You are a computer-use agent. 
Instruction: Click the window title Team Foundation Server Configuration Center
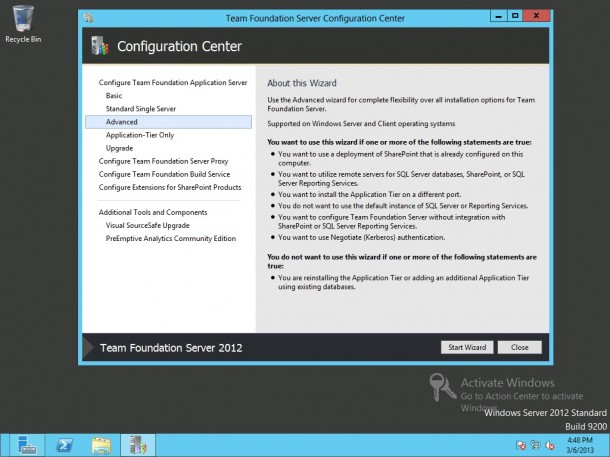click(x=315, y=18)
